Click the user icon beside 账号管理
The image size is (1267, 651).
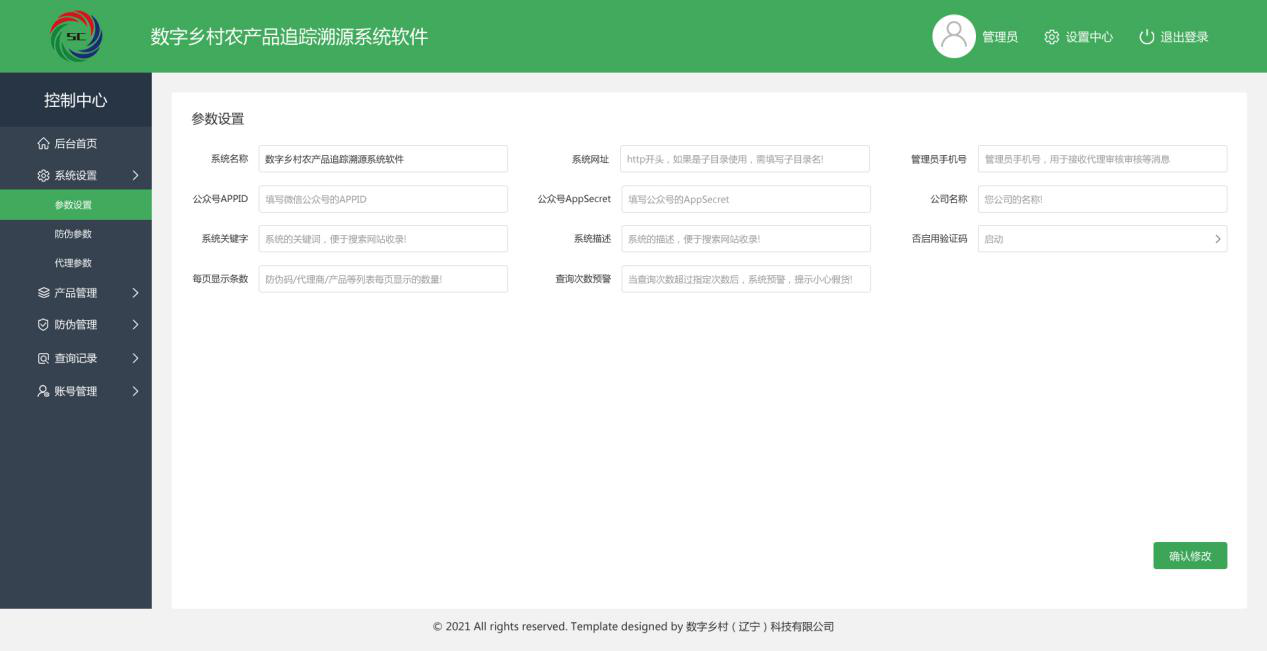point(43,391)
